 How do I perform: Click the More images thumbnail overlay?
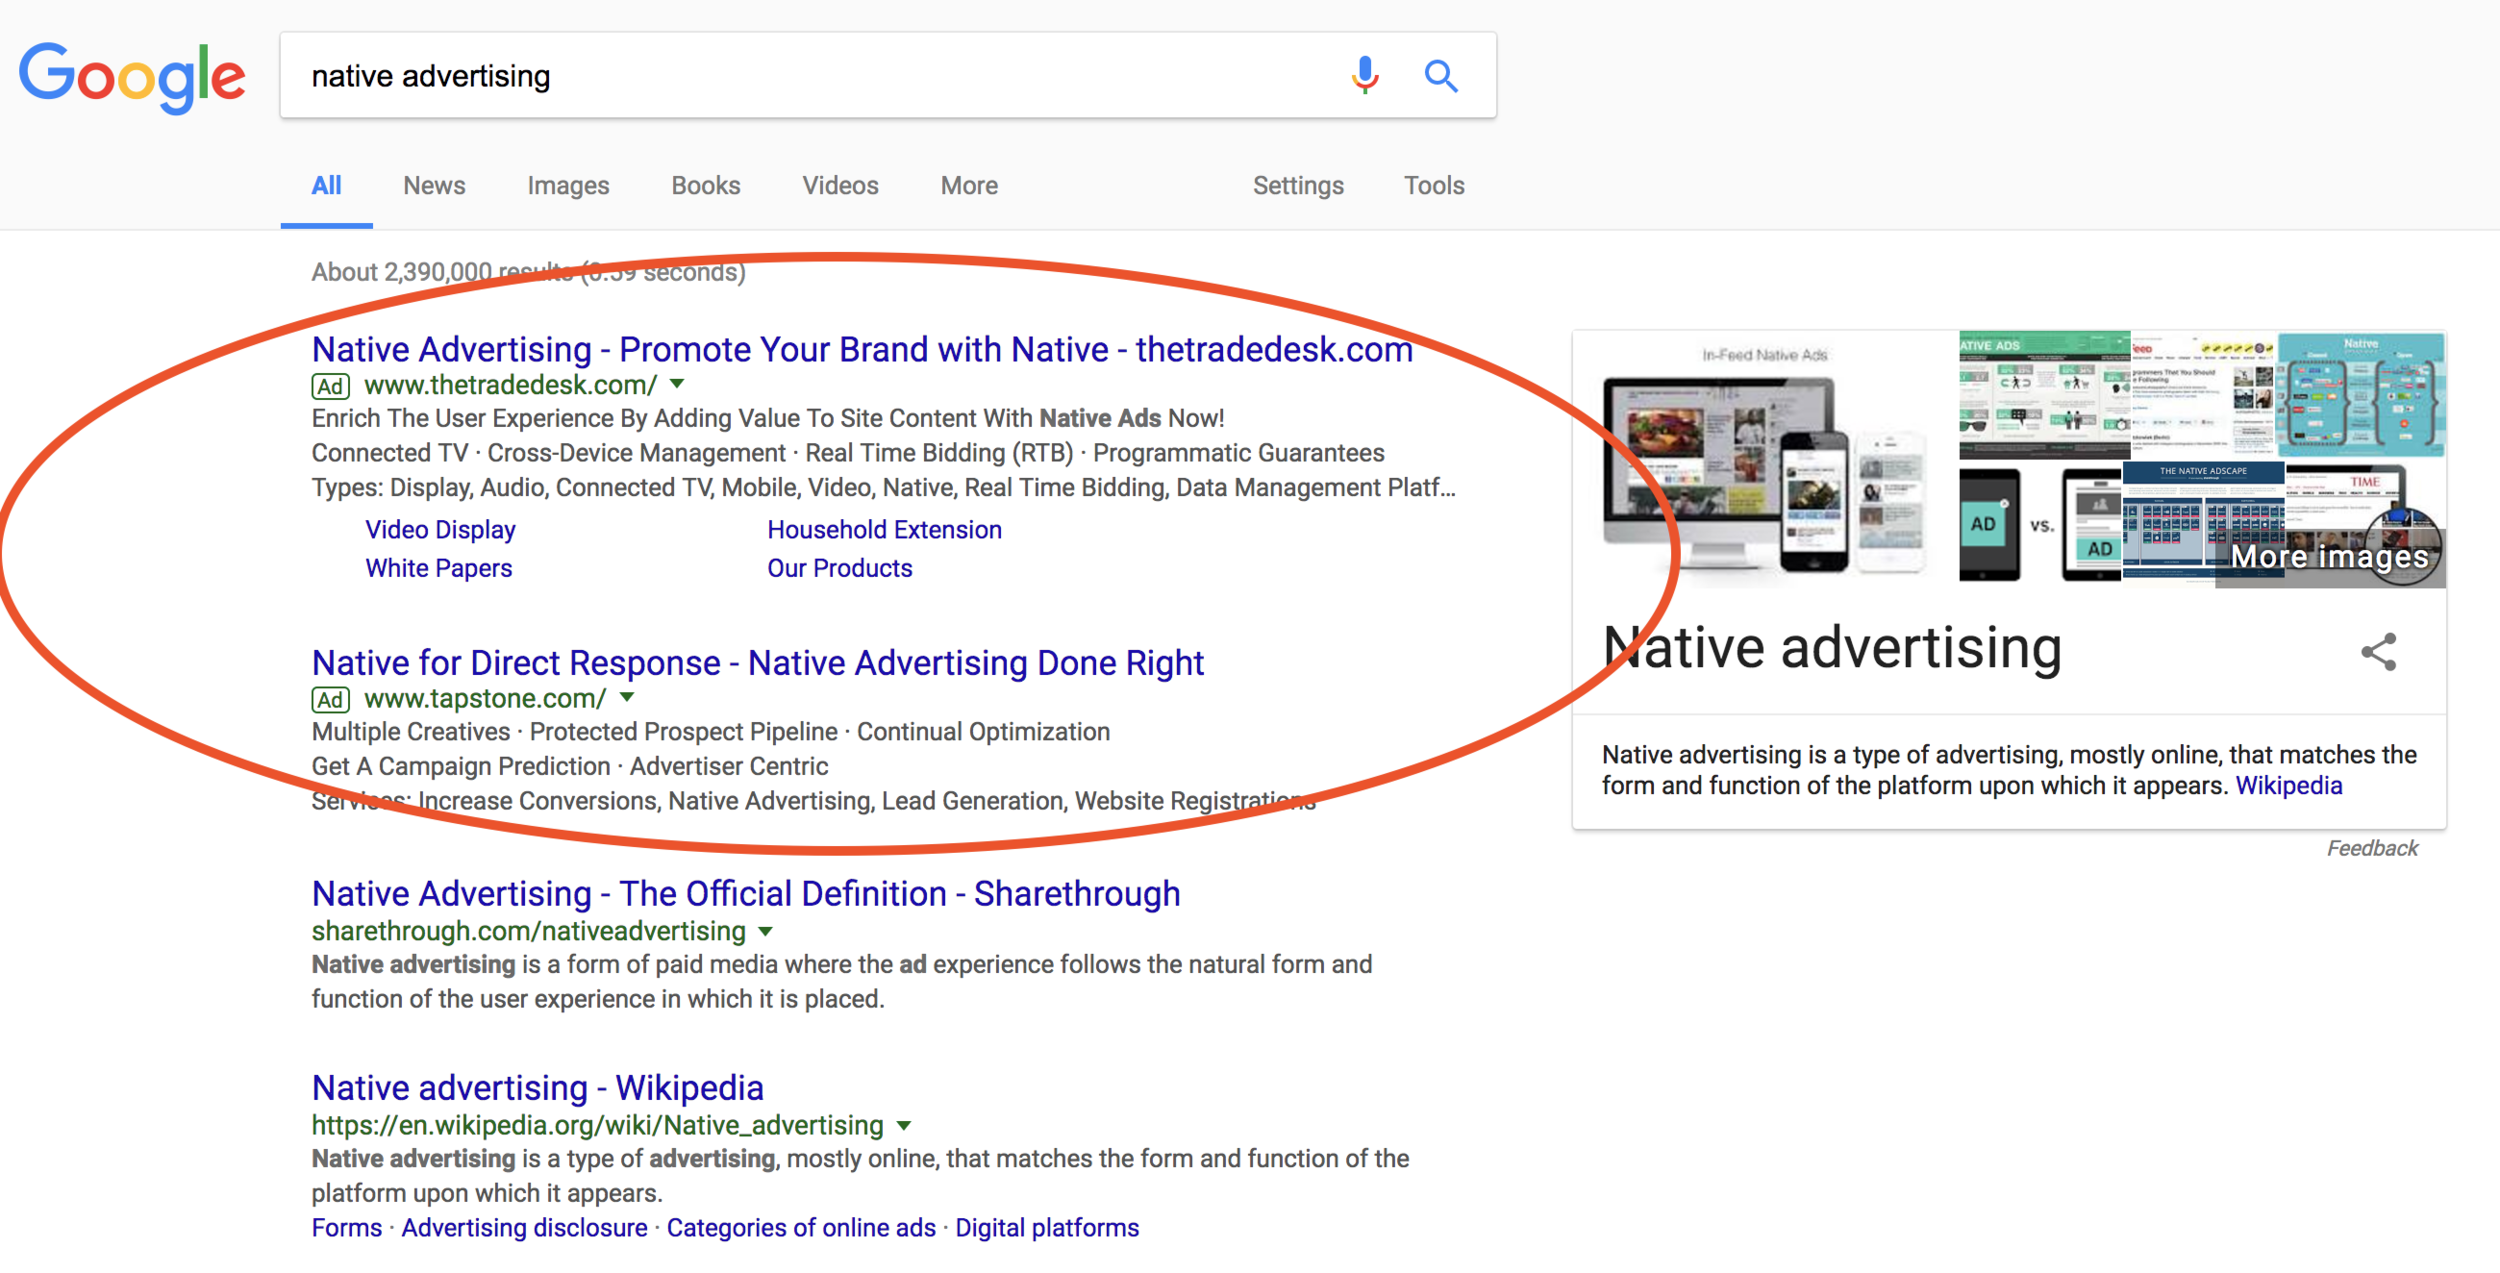2329,555
